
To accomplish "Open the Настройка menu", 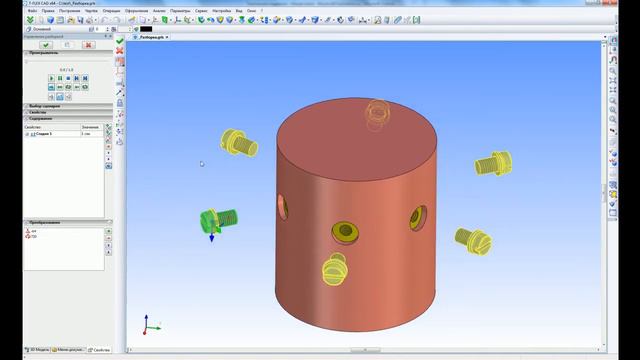I will tap(222, 11).
